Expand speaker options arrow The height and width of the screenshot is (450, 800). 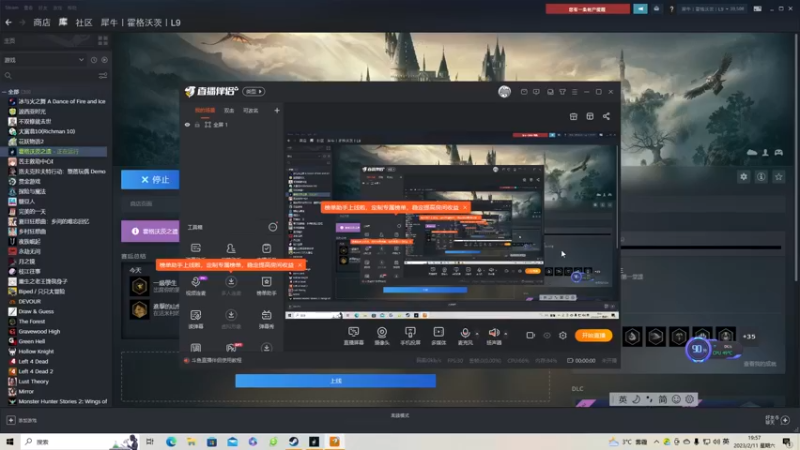[x=506, y=334]
